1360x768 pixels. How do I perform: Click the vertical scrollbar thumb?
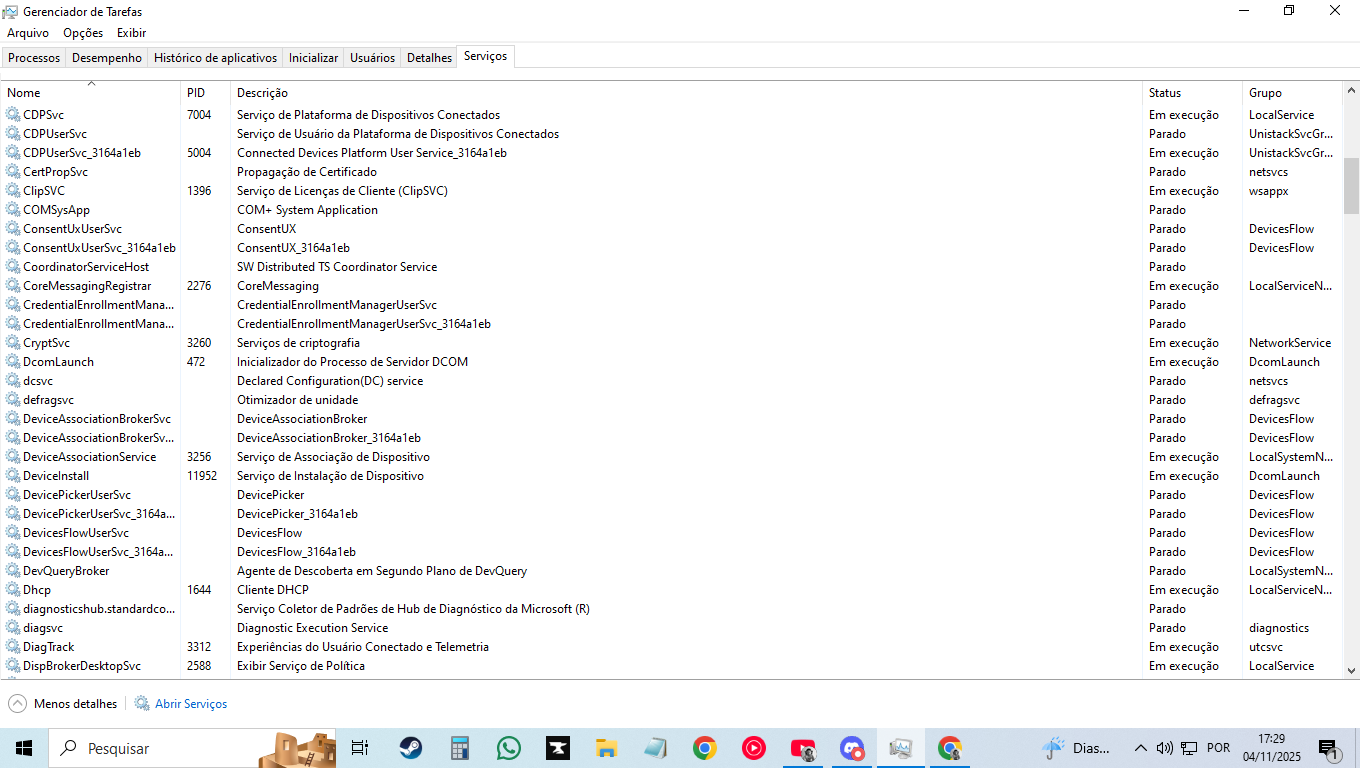(1351, 185)
